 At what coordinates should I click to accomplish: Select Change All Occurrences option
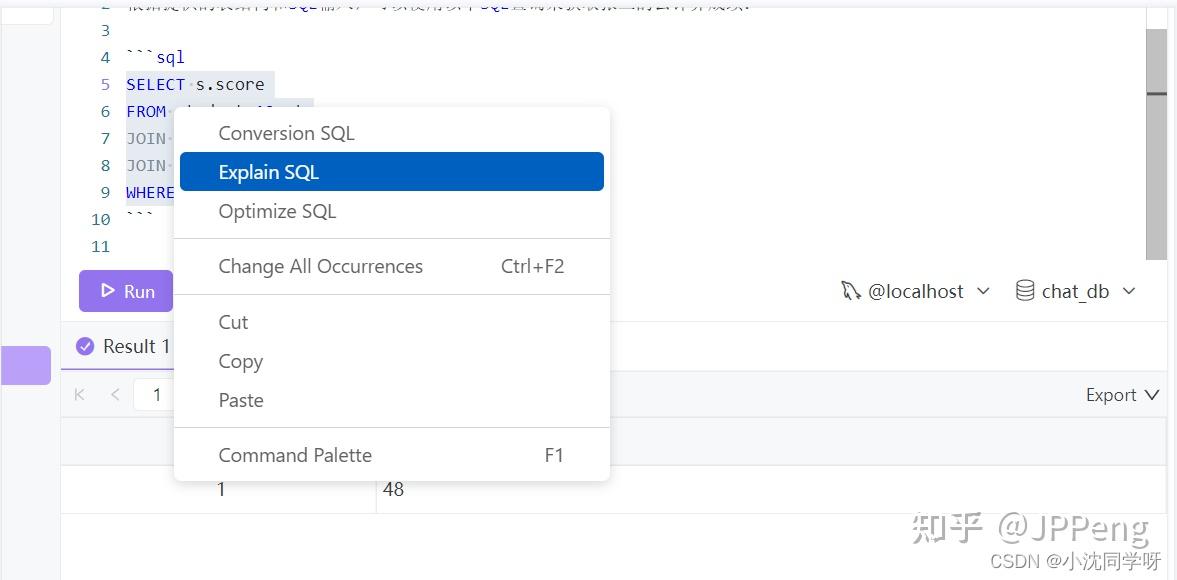click(x=320, y=266)
